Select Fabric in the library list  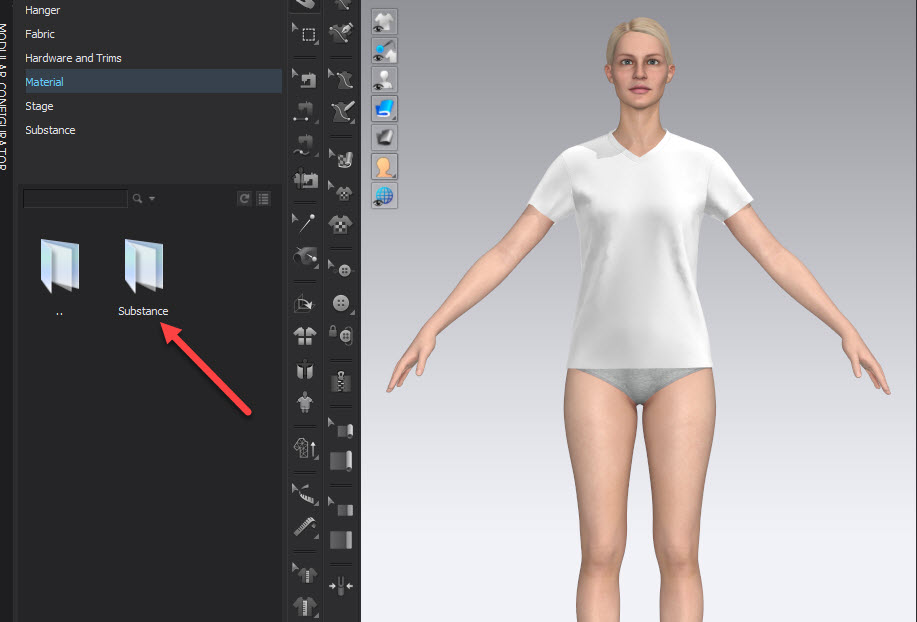tap(41, 34)
